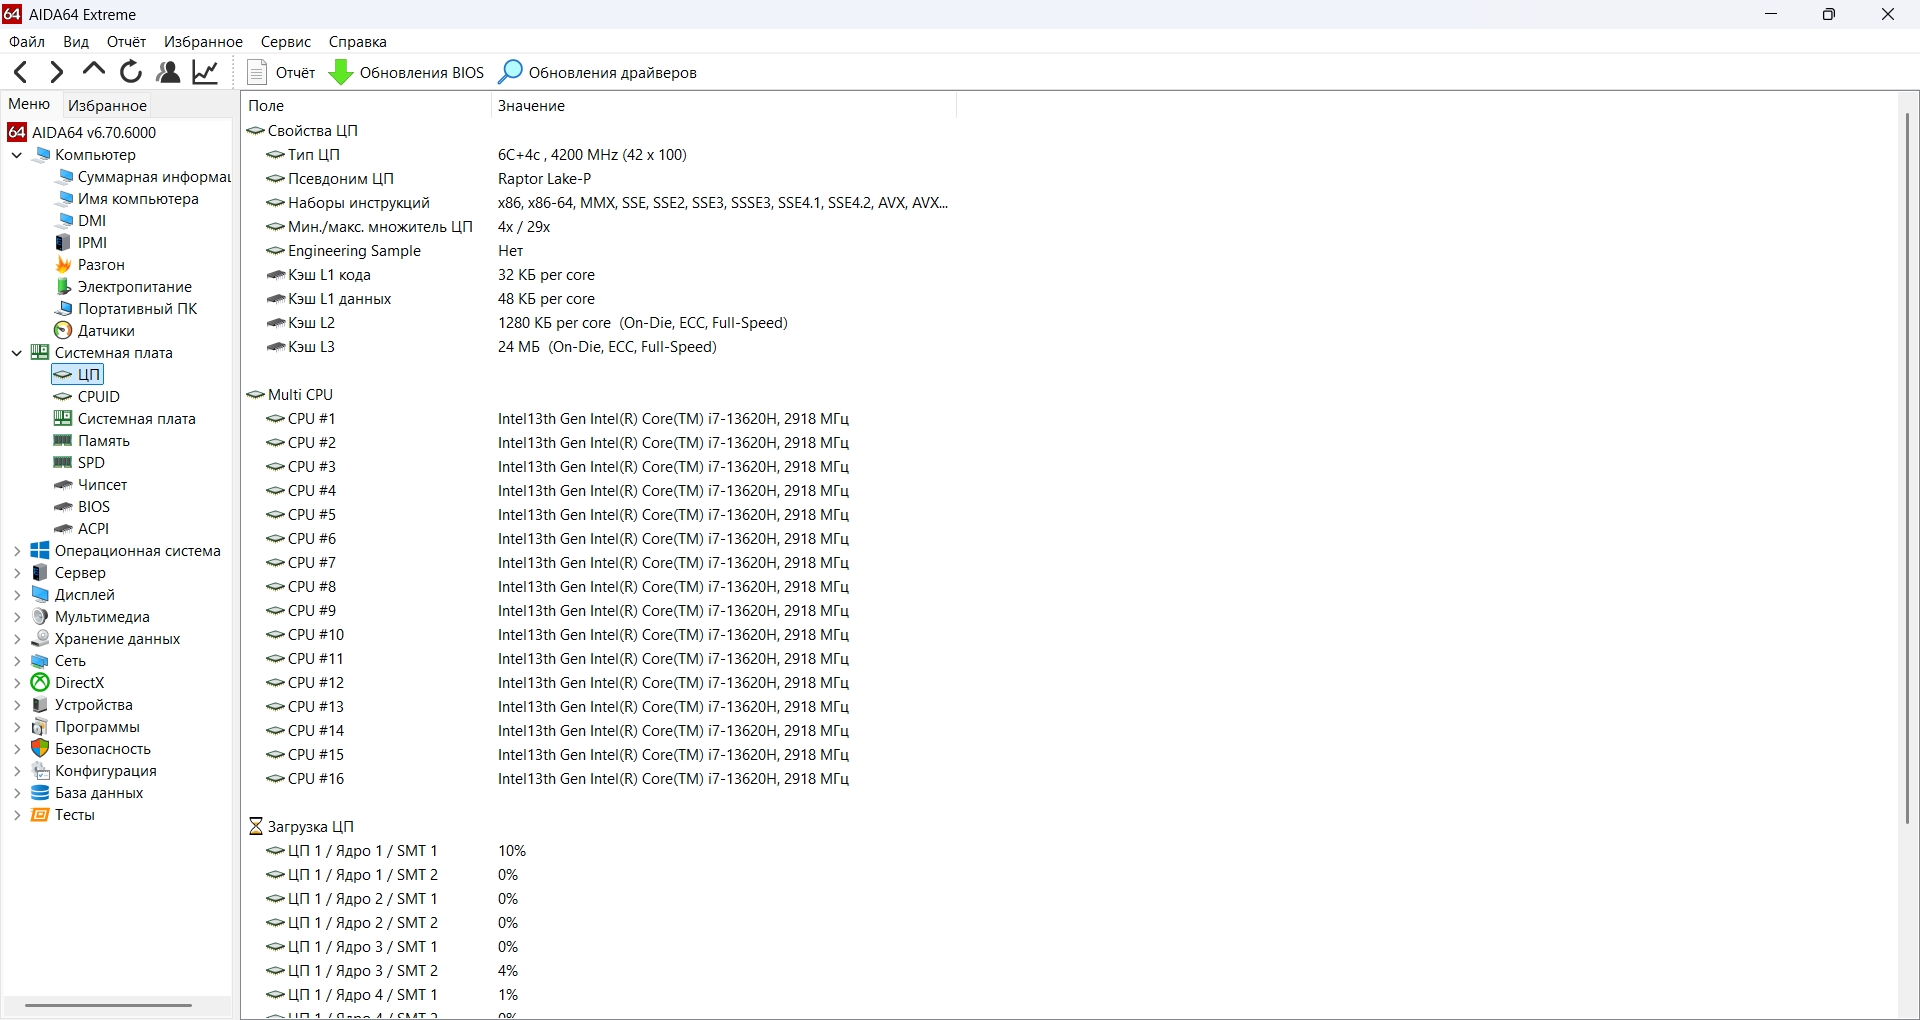This screenshot has width=1920, height=1020.
Task: Select the Тип ЦП row
Action: 598,155
